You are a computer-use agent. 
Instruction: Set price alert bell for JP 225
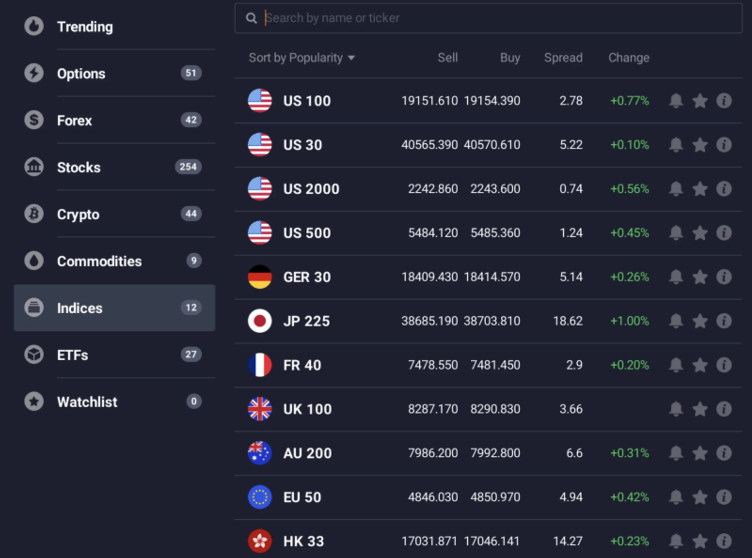click(676, 321)
